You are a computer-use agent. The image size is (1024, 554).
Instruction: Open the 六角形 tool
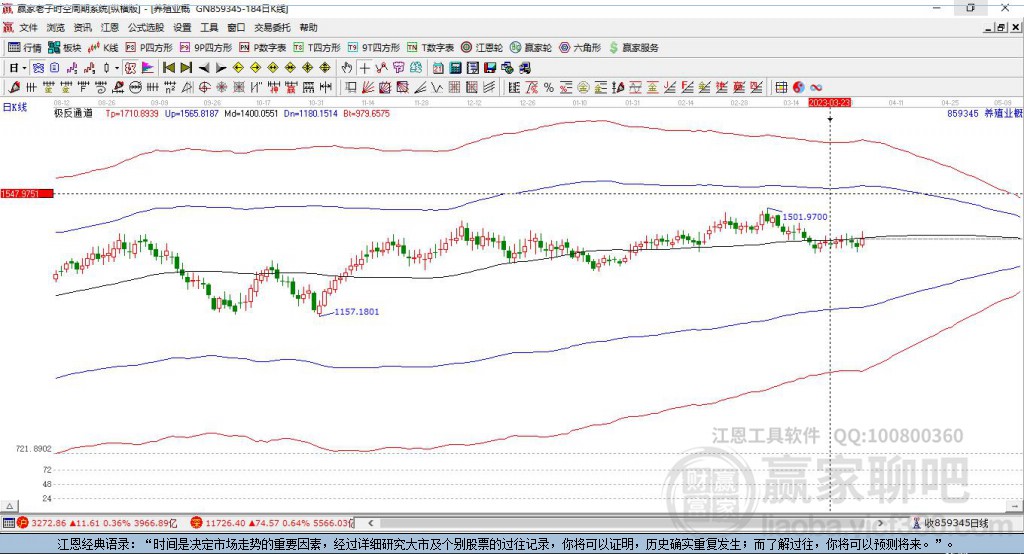(580, 48)
